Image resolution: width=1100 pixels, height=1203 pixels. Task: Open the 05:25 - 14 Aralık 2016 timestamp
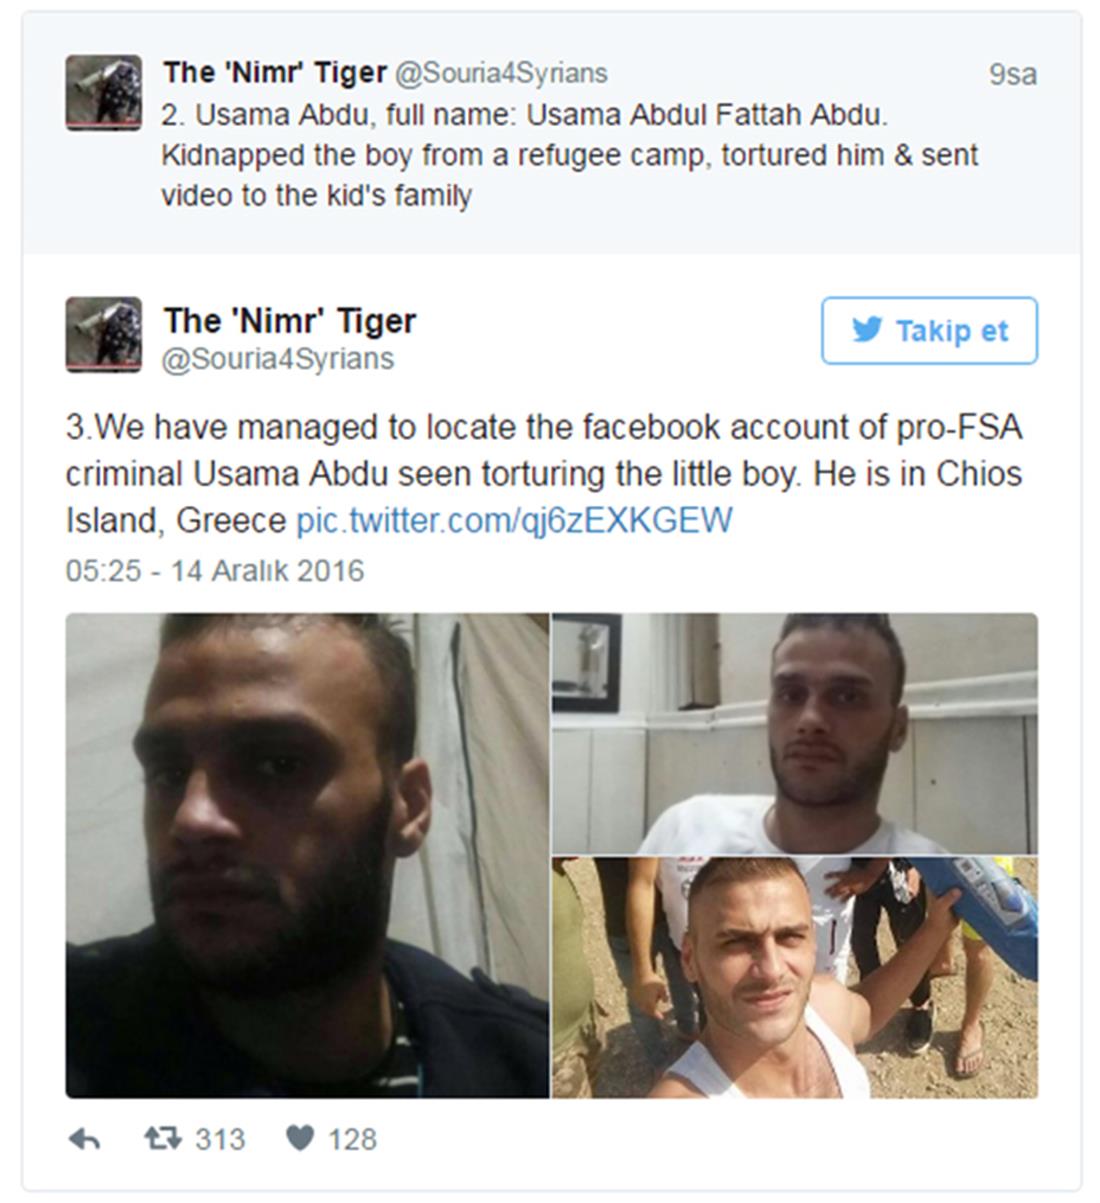tap(215, 571)
